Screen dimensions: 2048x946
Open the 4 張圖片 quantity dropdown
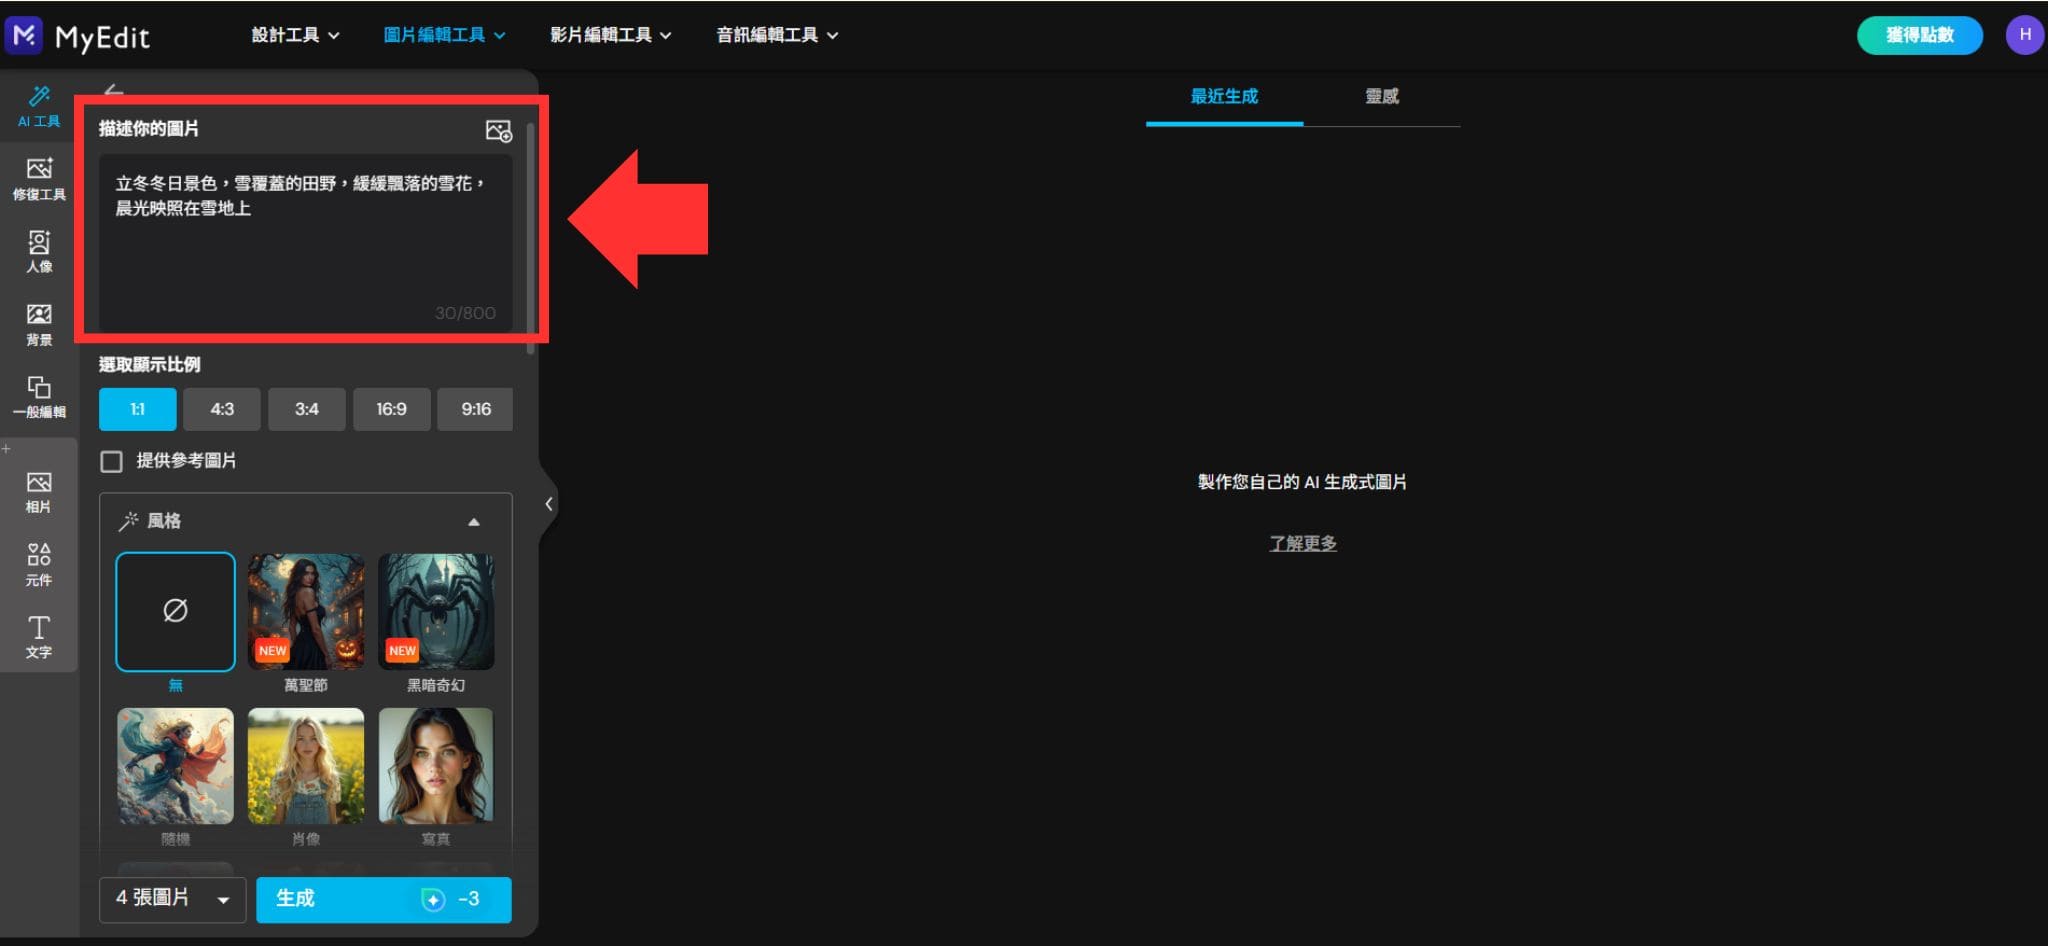171,899
